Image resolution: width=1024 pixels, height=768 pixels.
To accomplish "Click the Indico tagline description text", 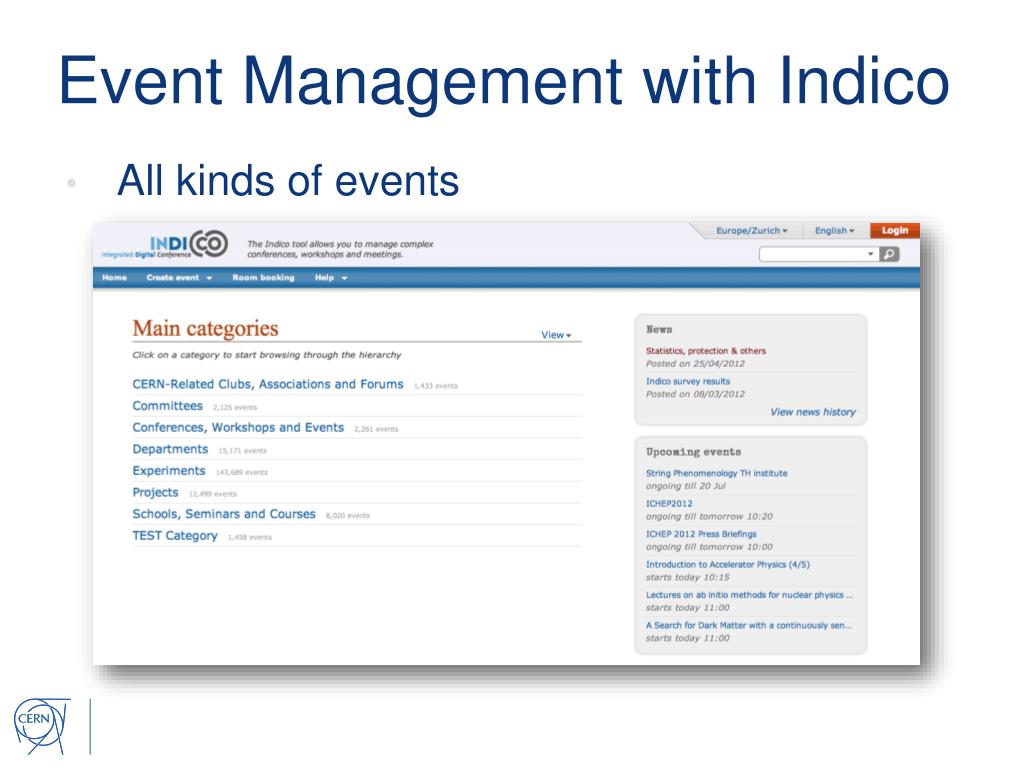I will pyautogui.click(x=340, y=249).
